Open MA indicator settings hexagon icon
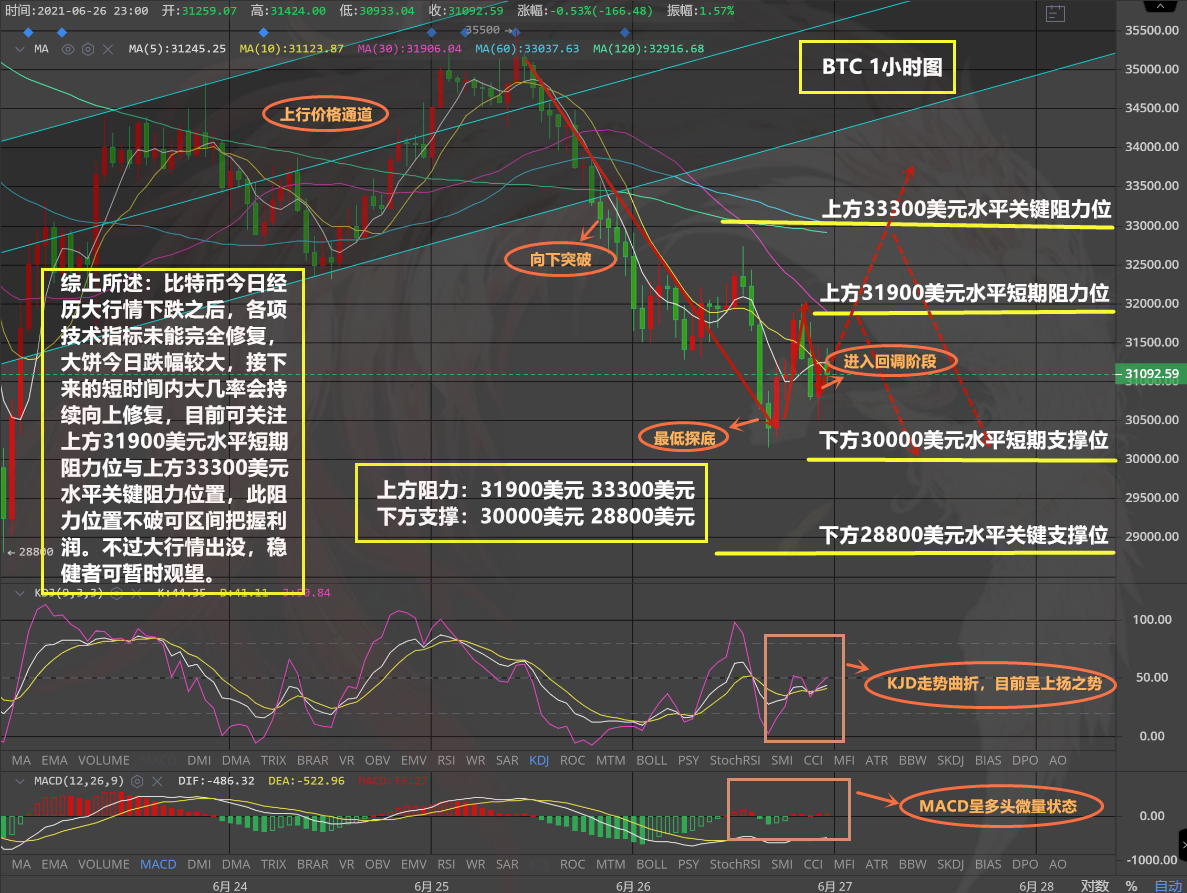 tap(88, 49)
